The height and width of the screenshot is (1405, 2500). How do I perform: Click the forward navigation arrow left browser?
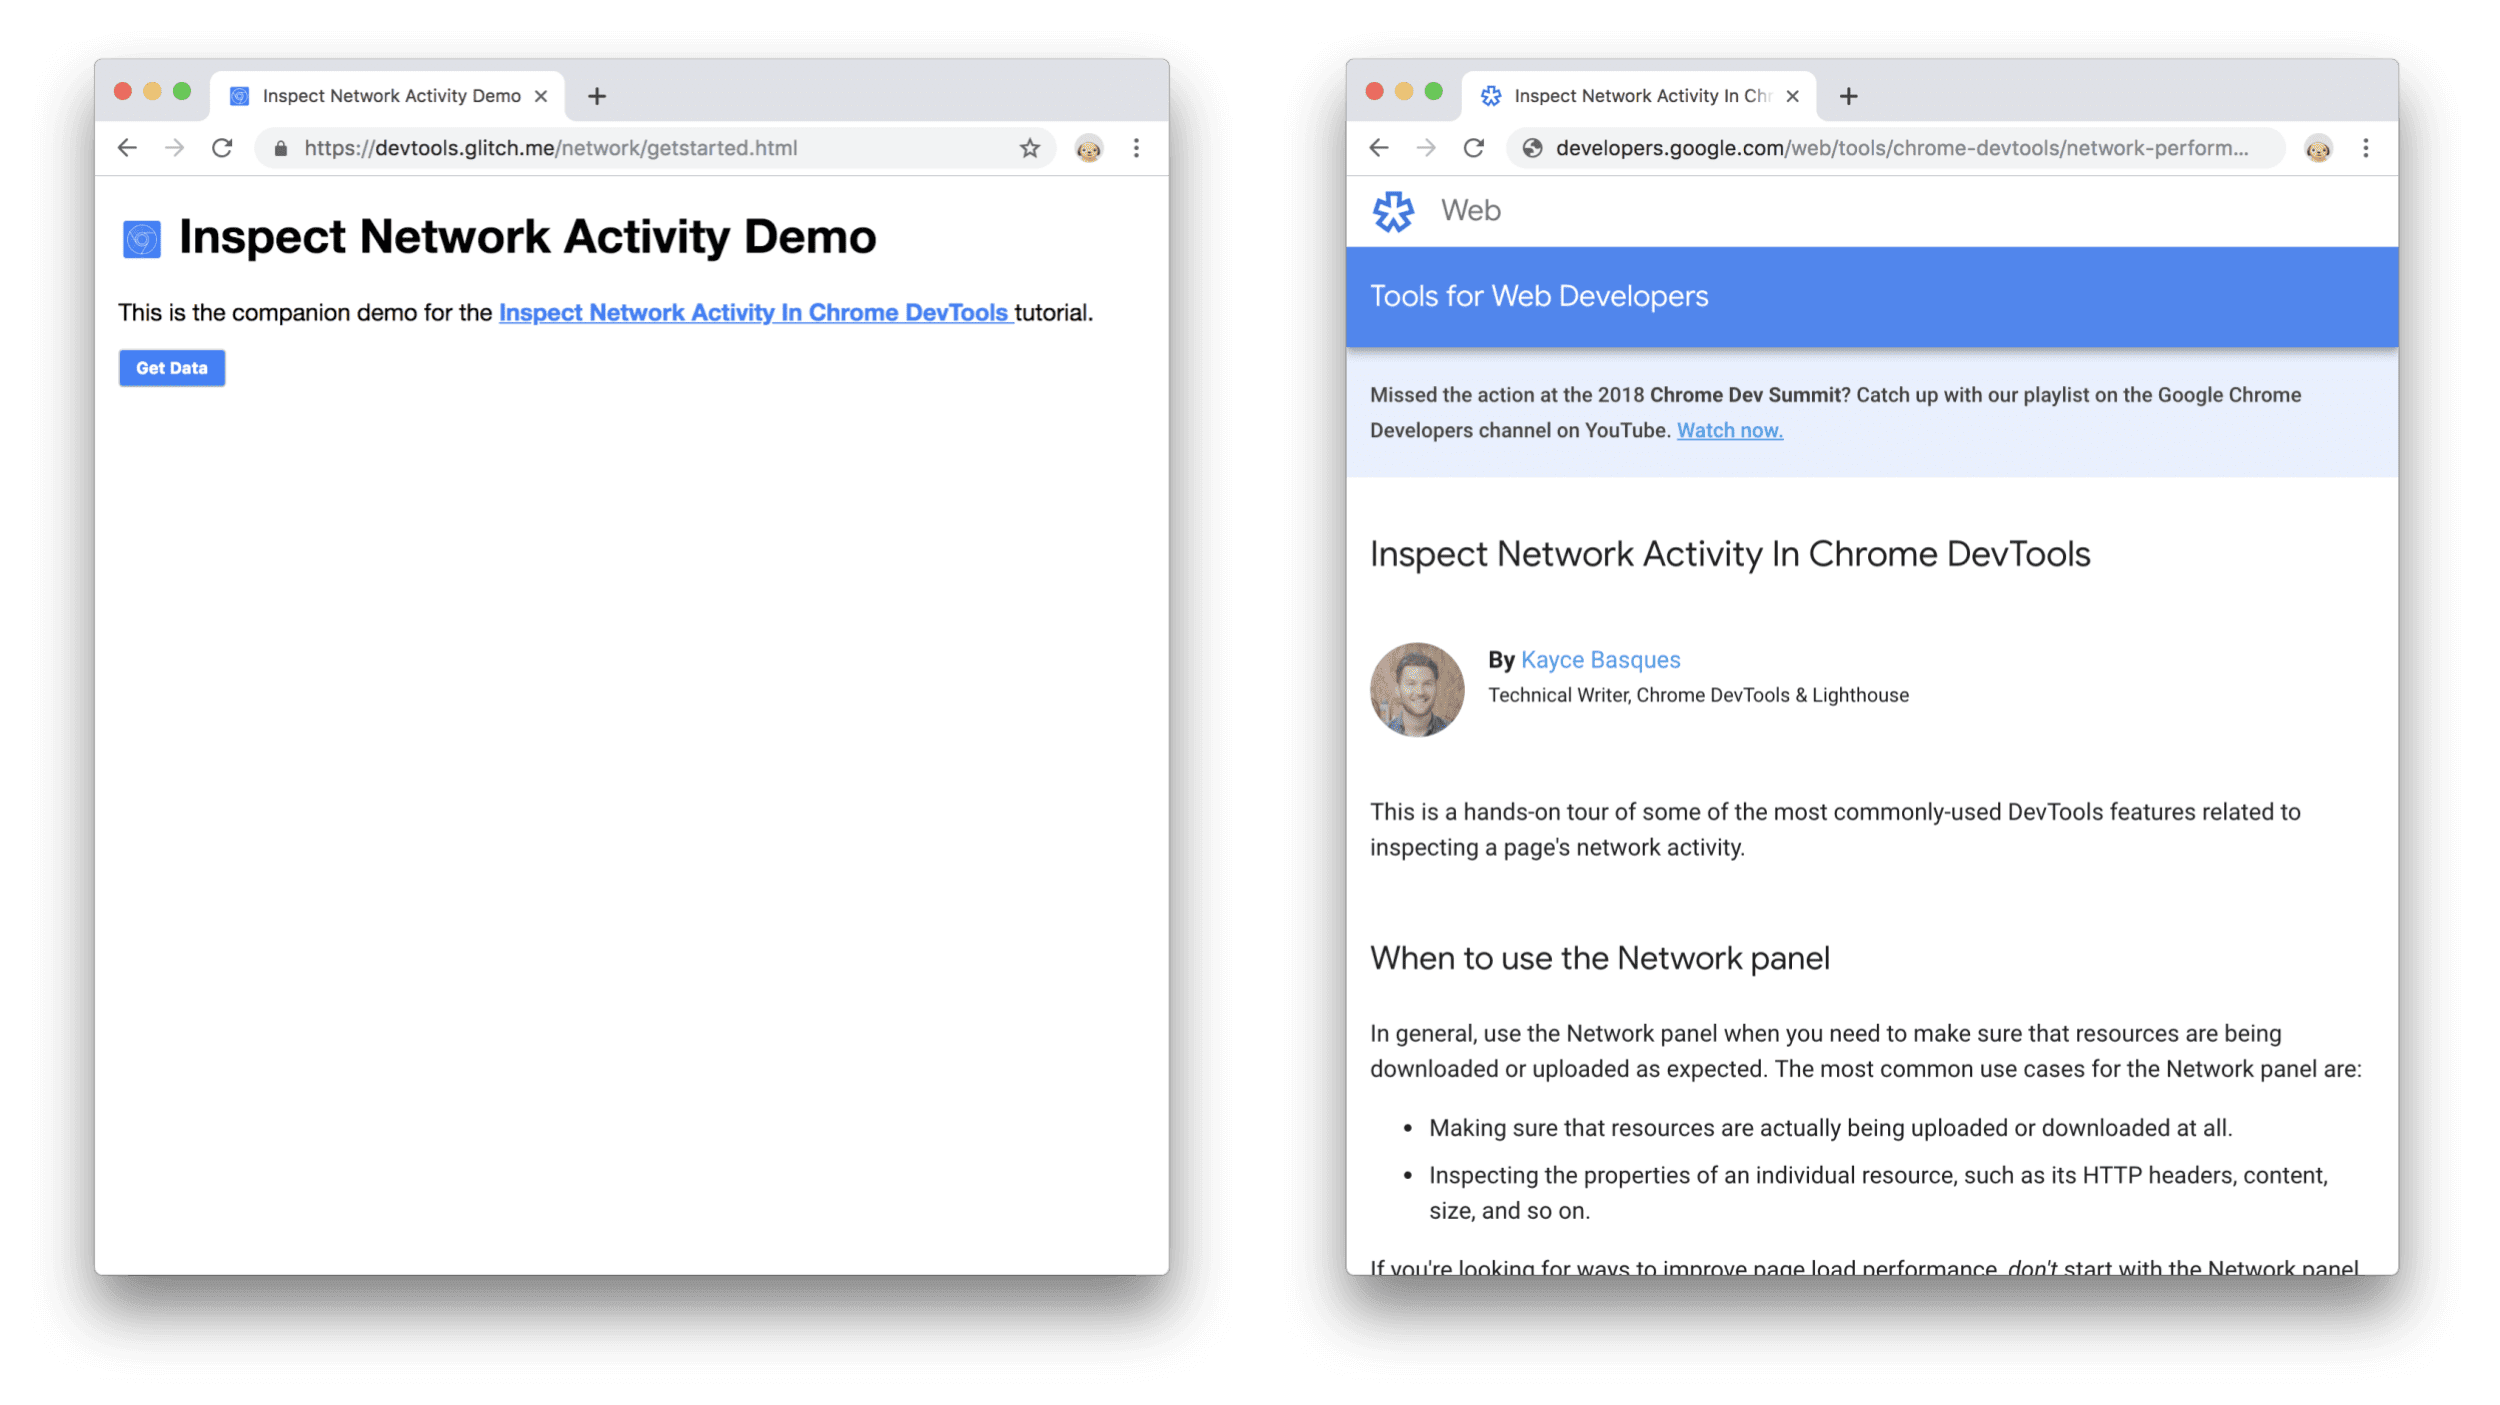[172, 148]
